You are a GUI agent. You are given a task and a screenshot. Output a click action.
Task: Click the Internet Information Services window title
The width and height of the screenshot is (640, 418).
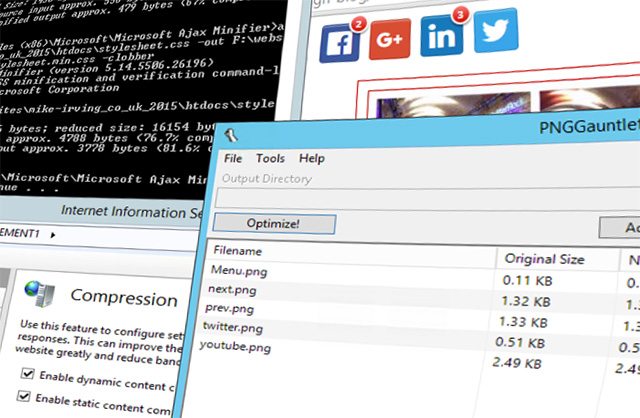point(131,212)
